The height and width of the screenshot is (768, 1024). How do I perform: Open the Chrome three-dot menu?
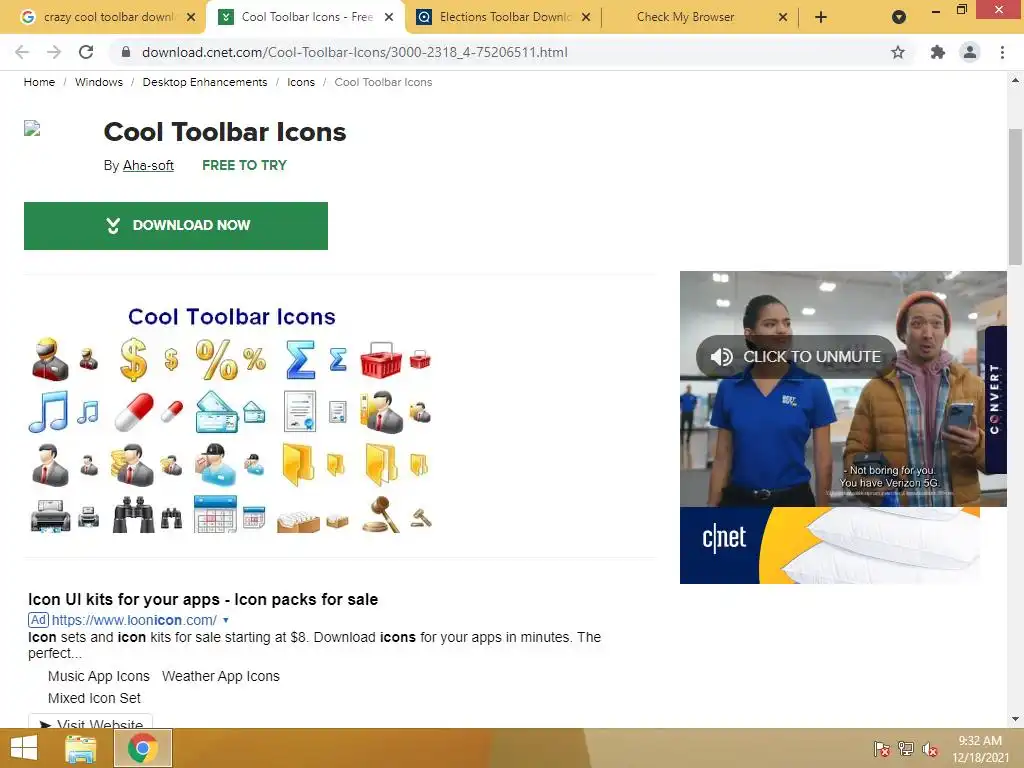click(x=1002, y=52)
